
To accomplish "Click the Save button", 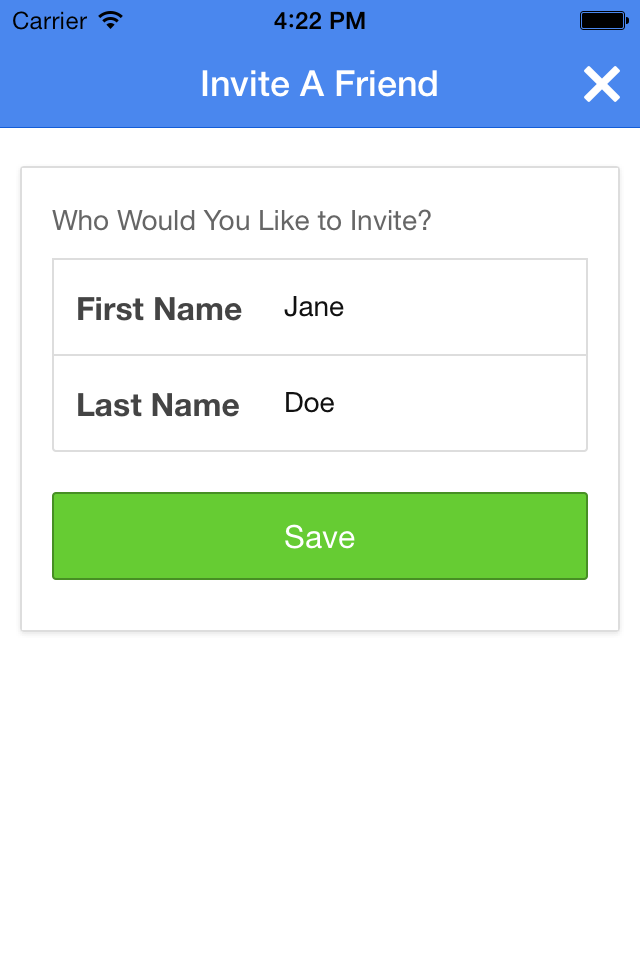I will point(320,536).
